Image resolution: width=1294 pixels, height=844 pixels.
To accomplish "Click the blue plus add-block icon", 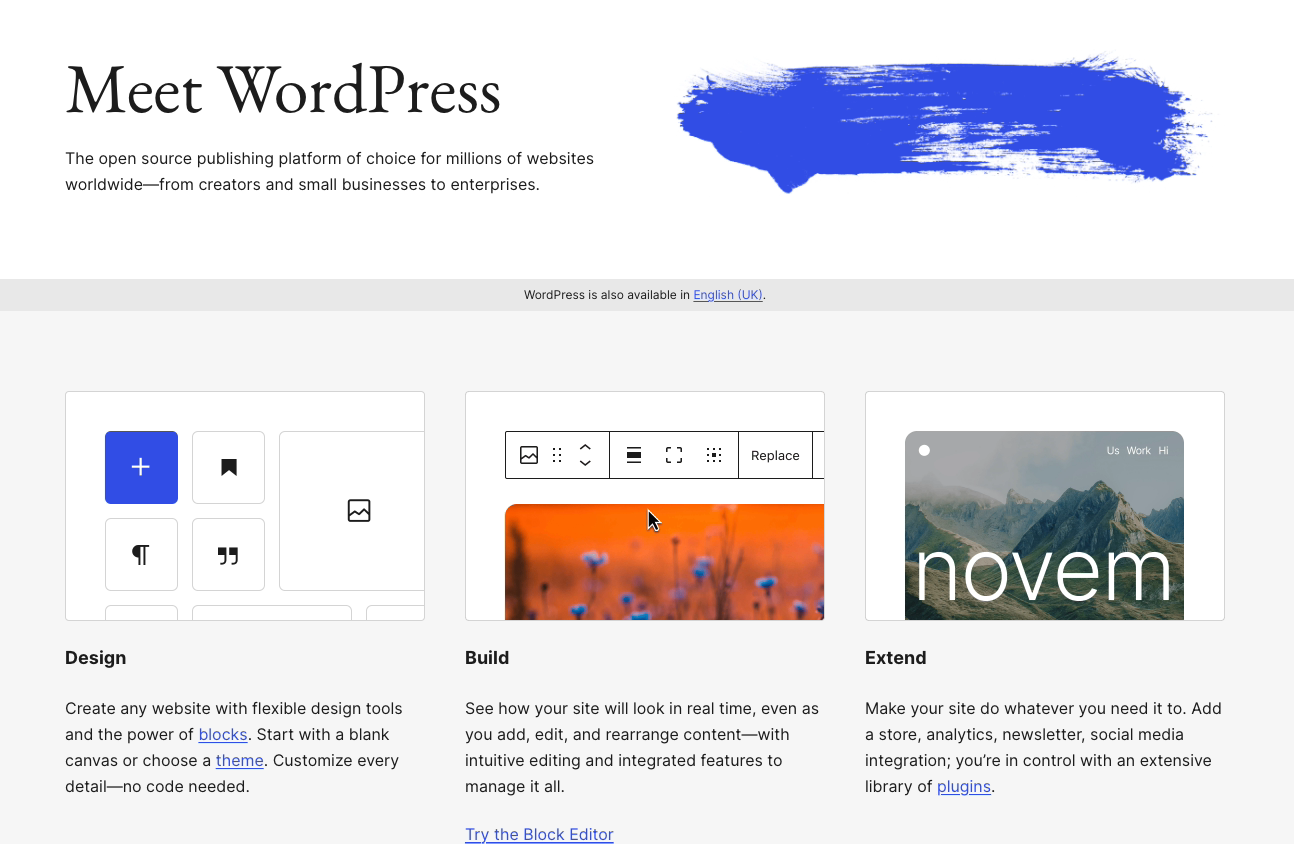I will 141,467.
